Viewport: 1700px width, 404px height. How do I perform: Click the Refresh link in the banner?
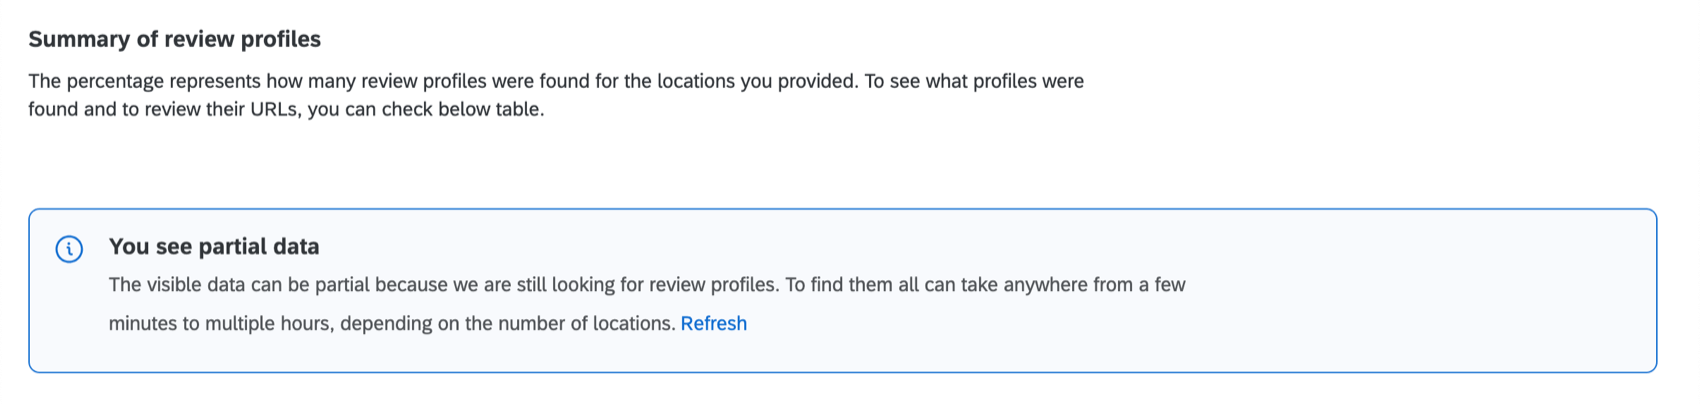[x=713, y=324]
